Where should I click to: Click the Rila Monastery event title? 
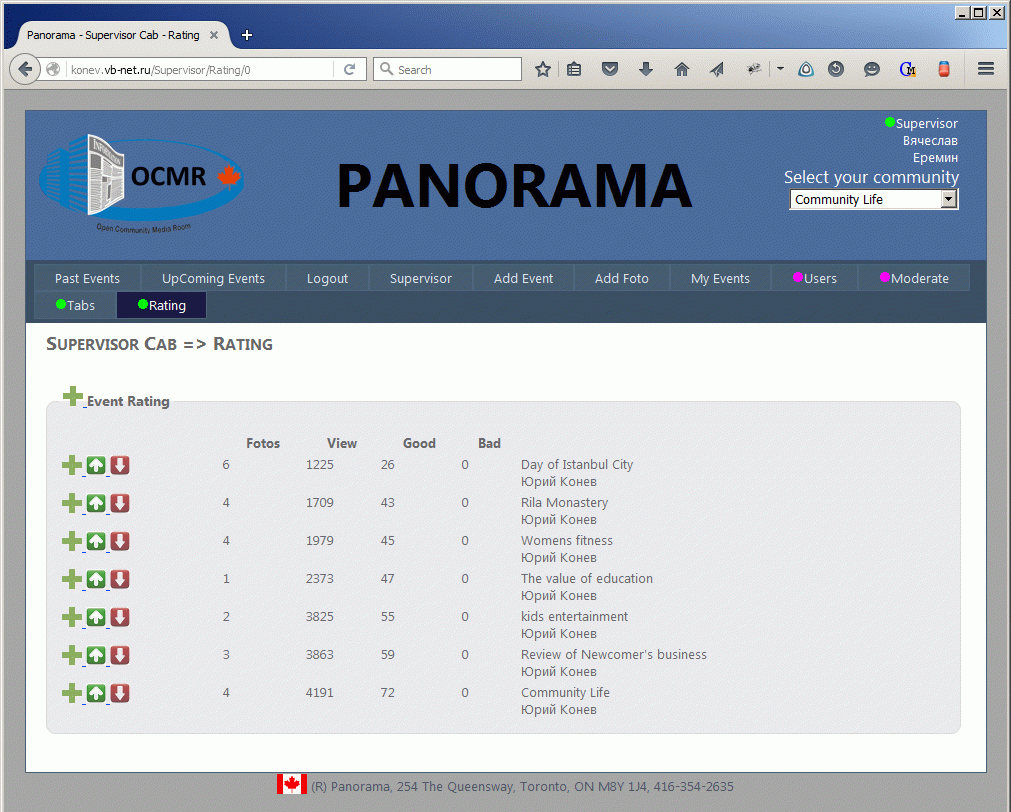[564, 502]
